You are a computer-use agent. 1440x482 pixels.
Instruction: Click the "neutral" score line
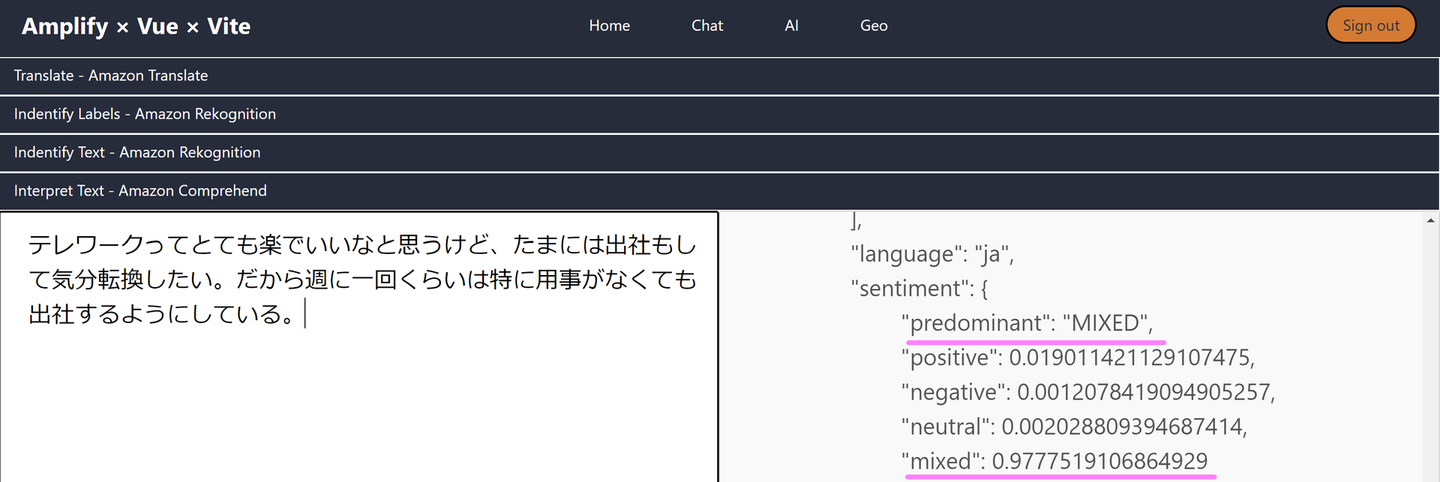coord(1075,427)
